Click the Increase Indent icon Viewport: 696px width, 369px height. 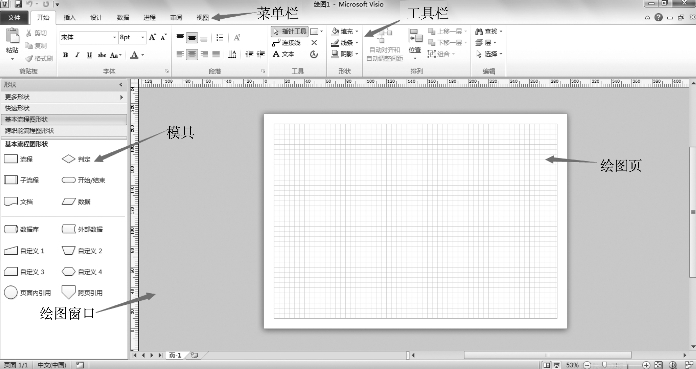(261, 54)
